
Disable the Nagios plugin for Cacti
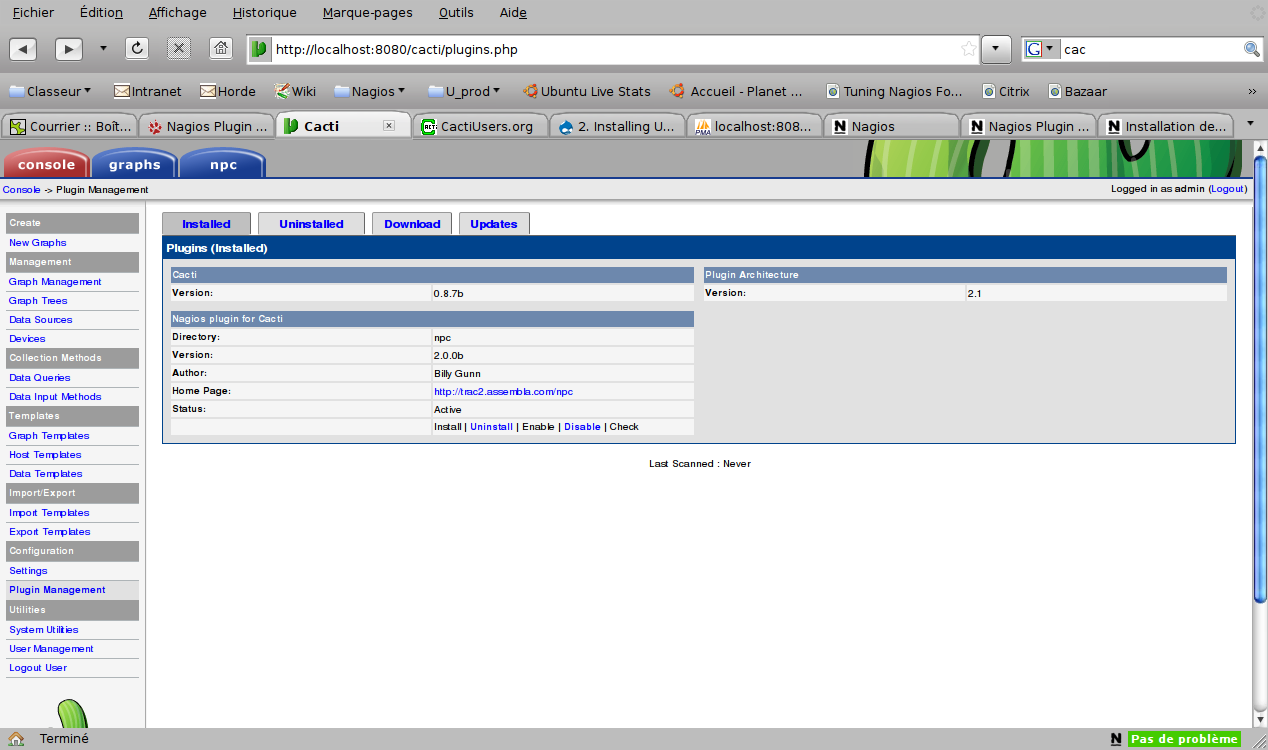click(582, 427)
